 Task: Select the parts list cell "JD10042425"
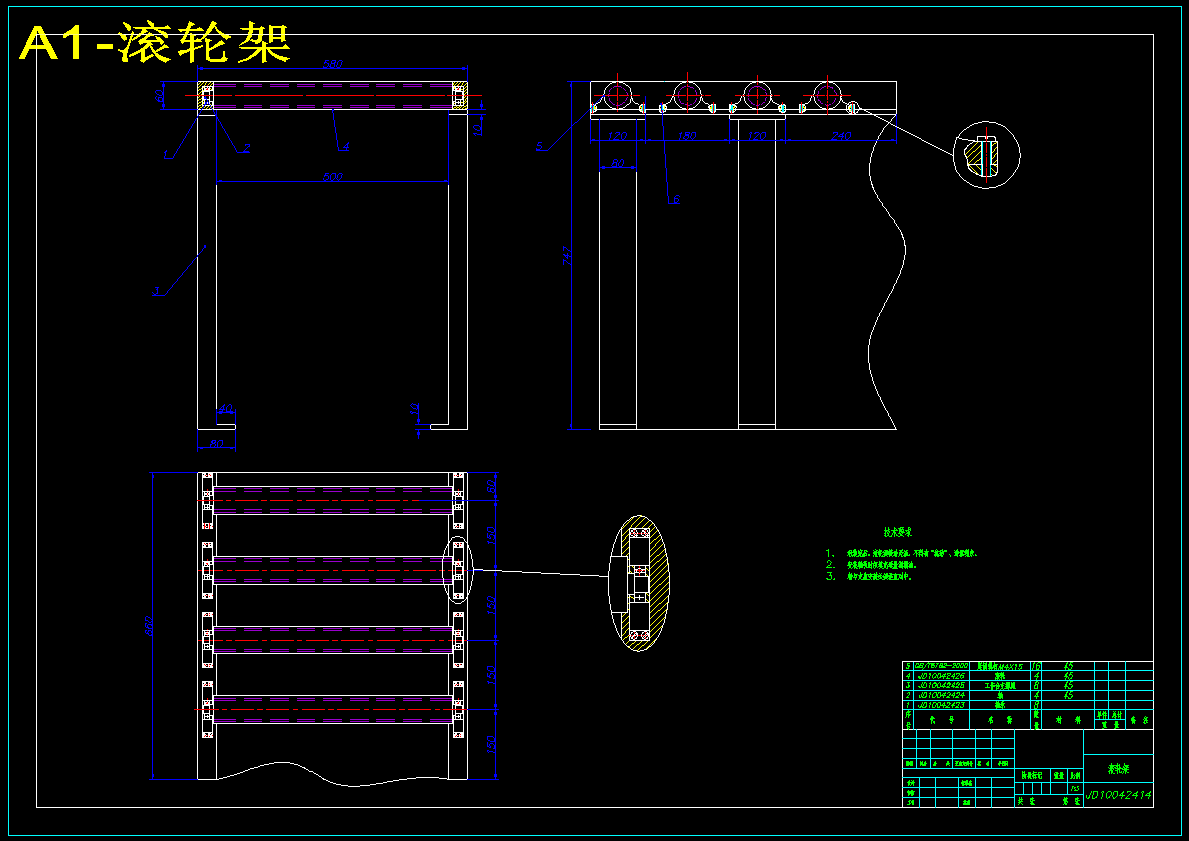coord(941,685)
